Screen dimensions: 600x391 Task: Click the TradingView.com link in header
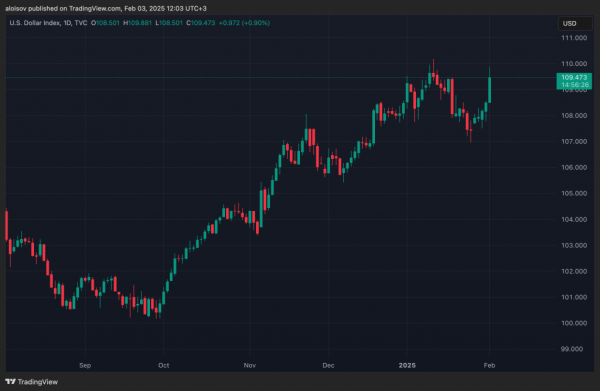click(x=95, y=8)
